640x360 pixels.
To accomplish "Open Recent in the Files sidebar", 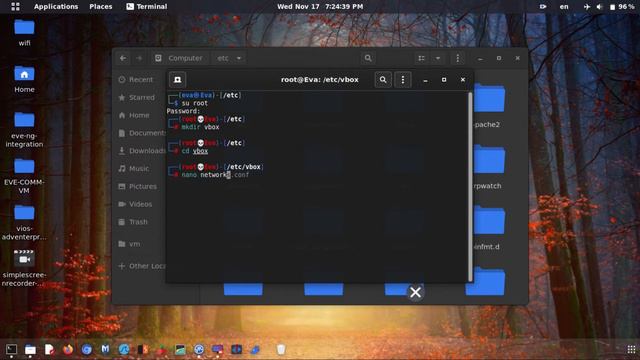I will click(x=141, y=80).
